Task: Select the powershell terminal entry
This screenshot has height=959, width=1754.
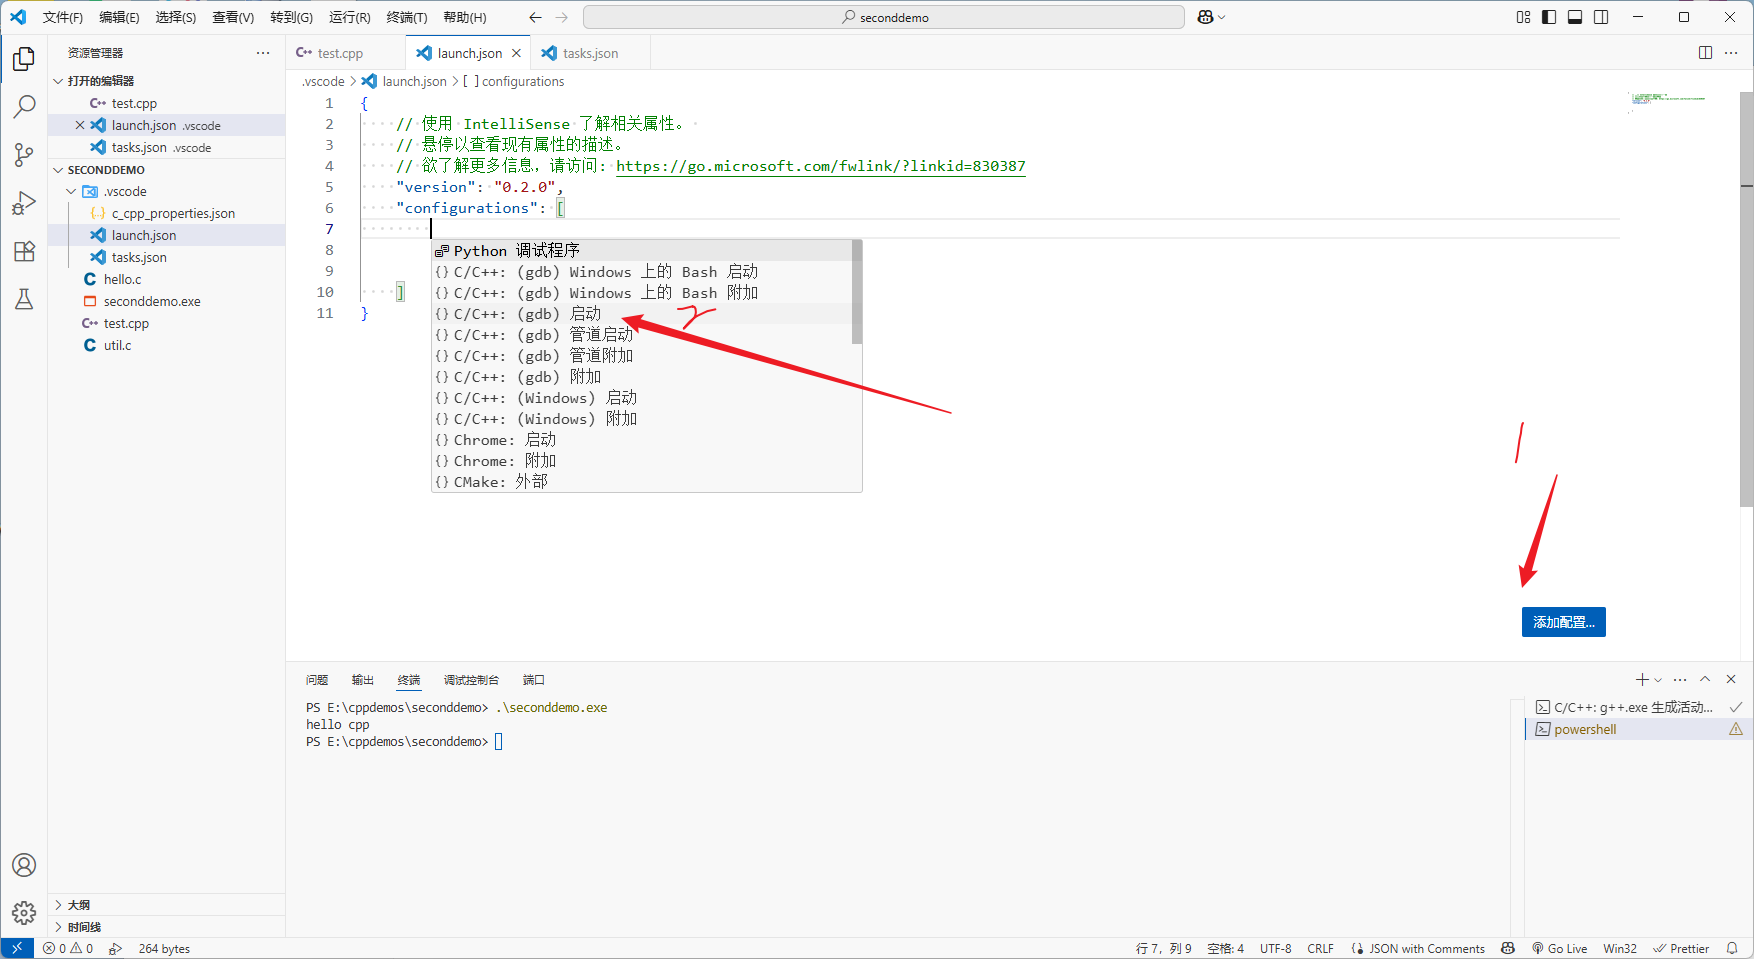Action: 1637,730
